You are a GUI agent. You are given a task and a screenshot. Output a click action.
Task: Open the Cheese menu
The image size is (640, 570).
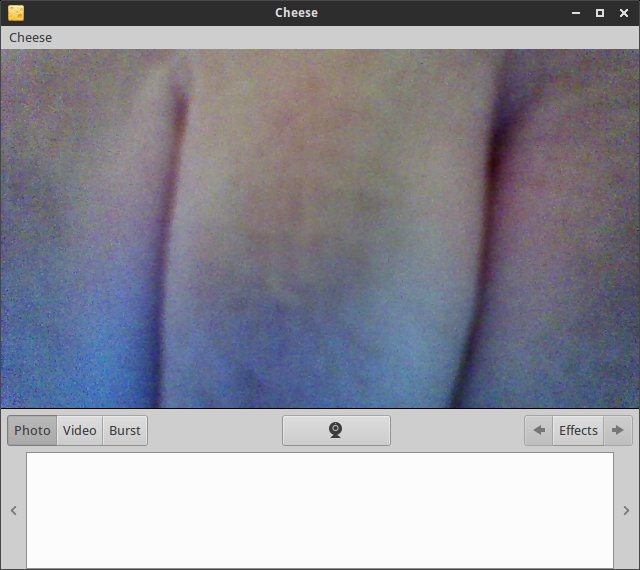click(x=30, y=38)
